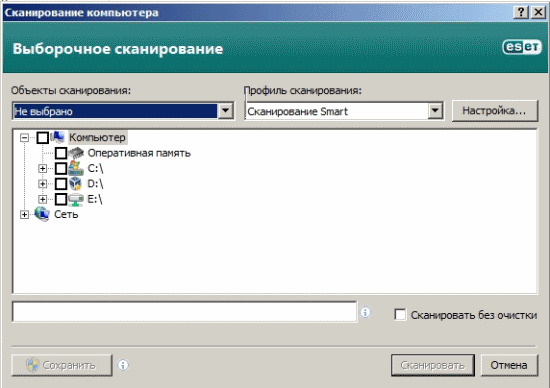Click the info icon beside the path field
The width and height of the screenshot is (550, 388).
click(x=365, y=312)
